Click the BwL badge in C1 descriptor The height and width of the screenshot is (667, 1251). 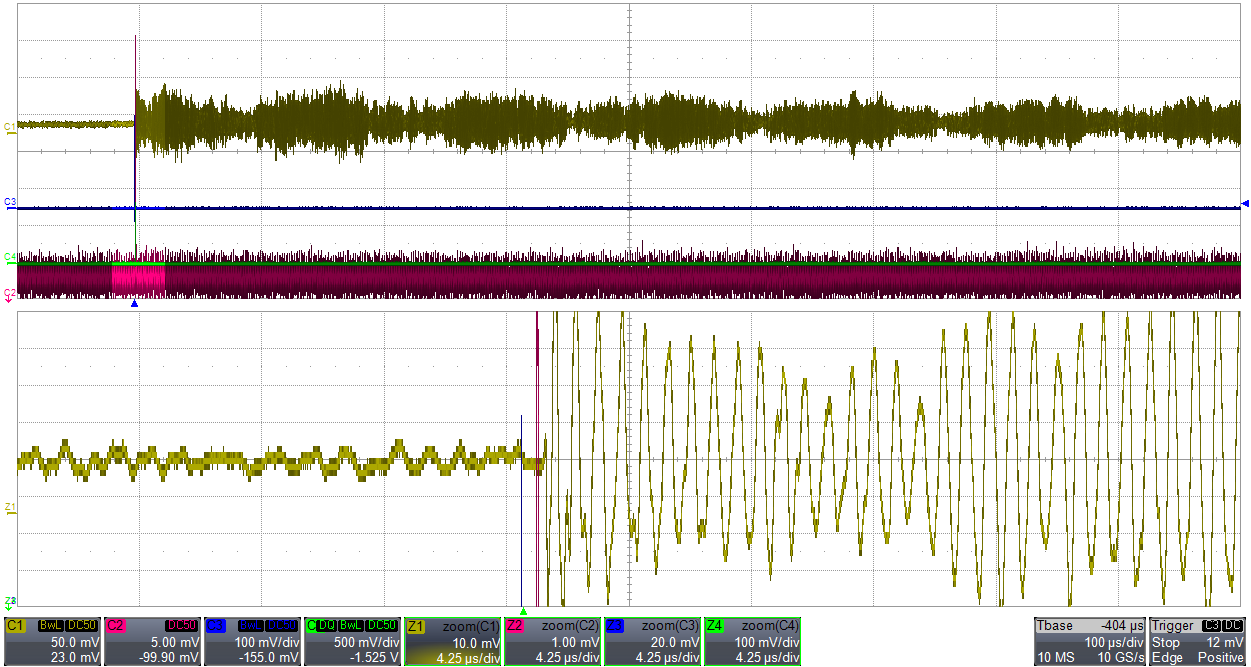tap(51, 625)
